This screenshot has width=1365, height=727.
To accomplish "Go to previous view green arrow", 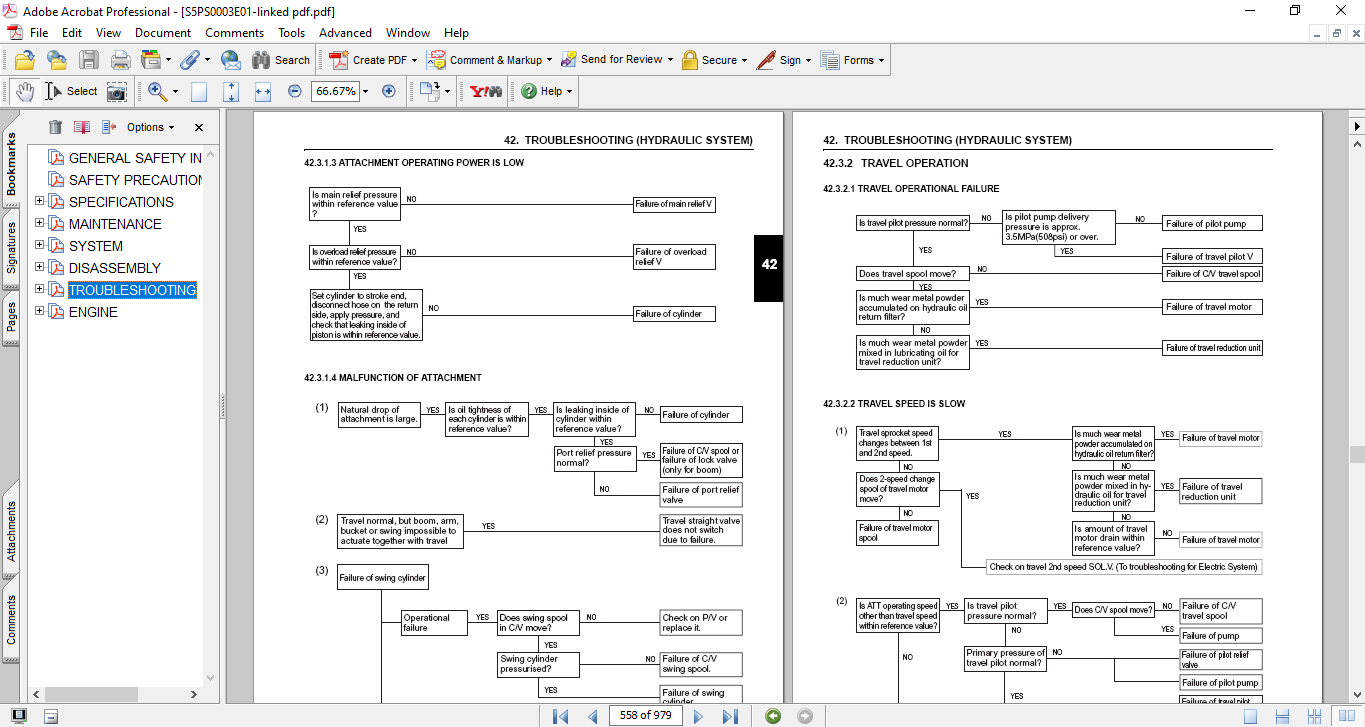I will [x=772, y=716].
